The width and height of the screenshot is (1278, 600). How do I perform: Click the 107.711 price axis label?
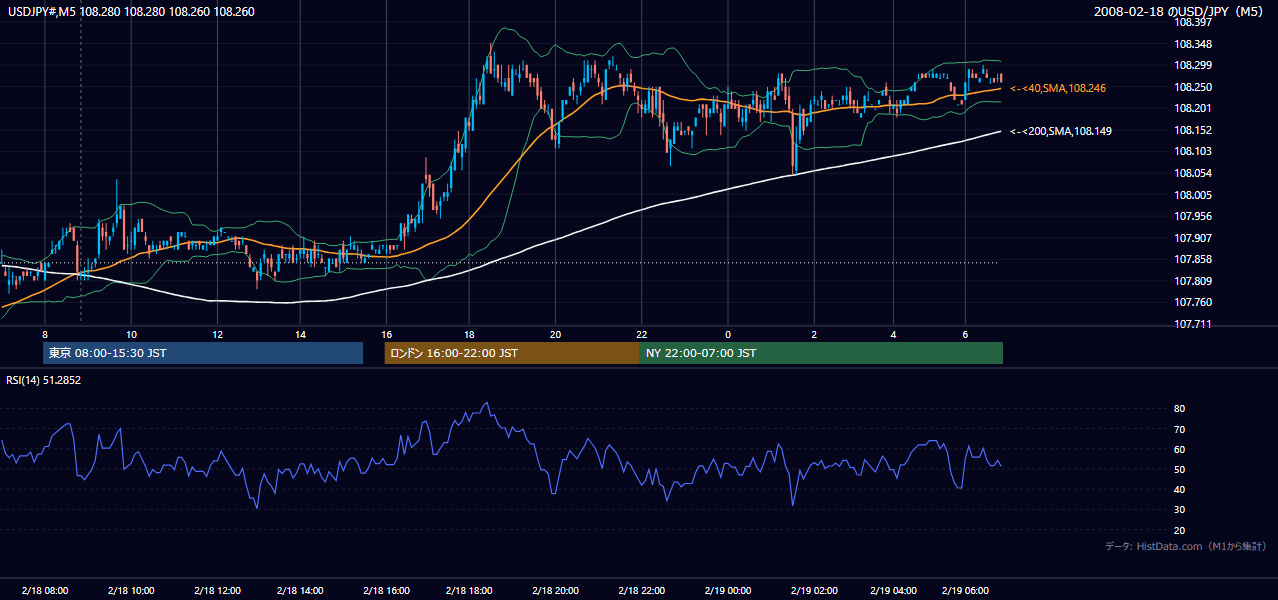click(1193, 324)
